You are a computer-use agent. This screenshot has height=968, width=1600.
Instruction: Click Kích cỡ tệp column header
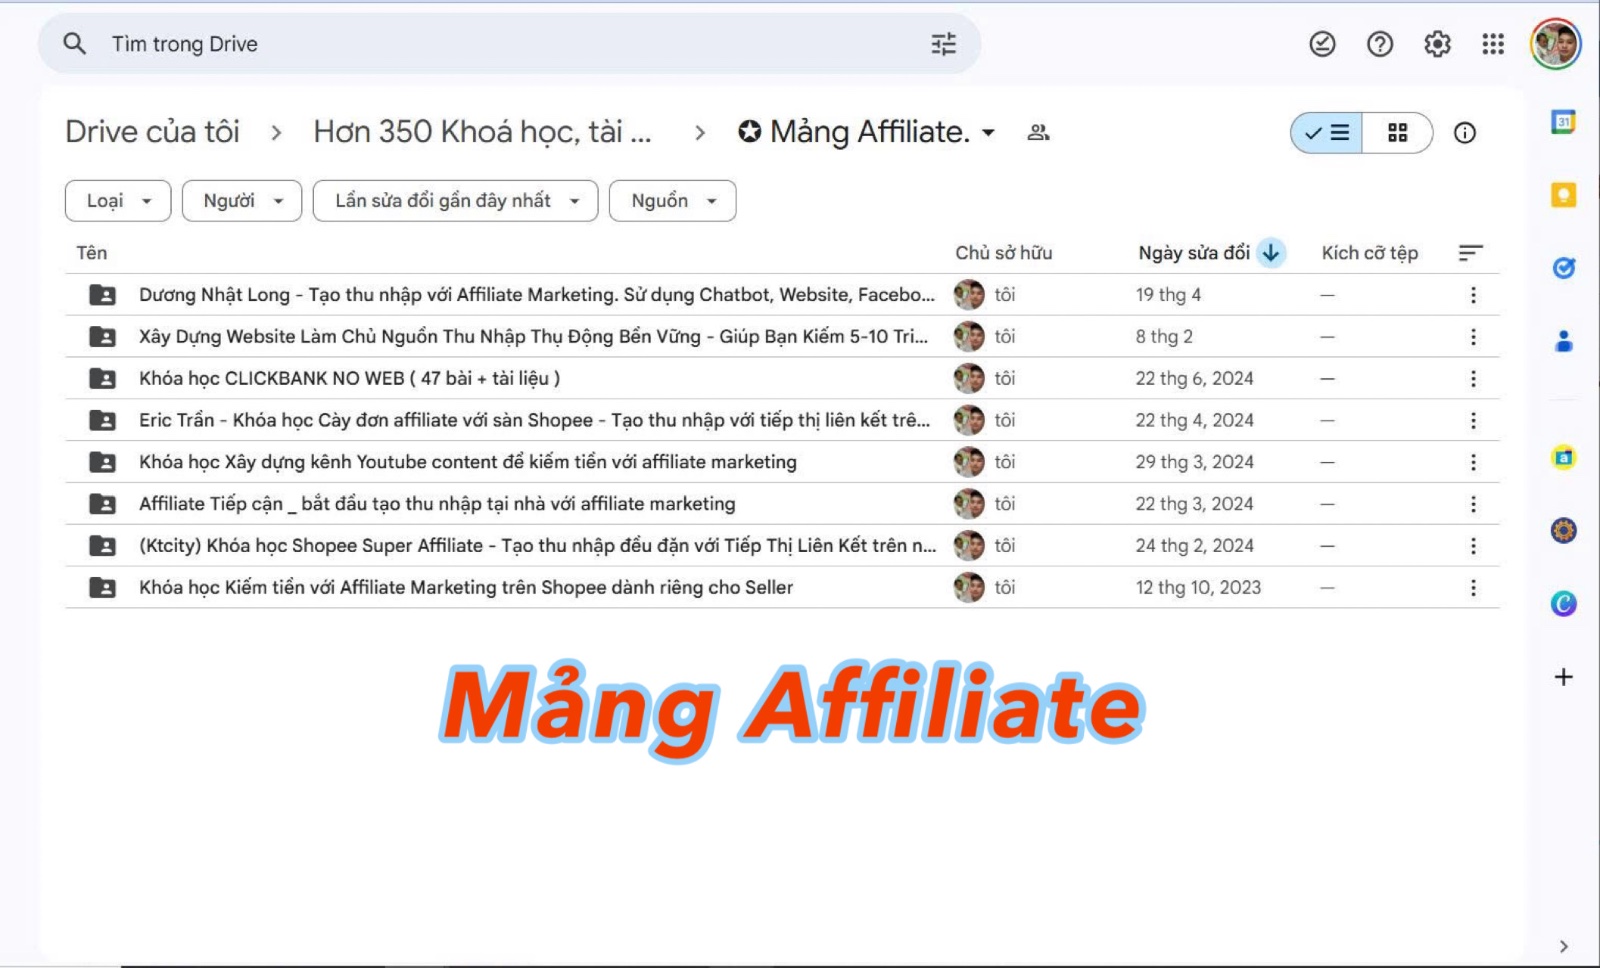pyautogui.click(x=1369, y=253)
